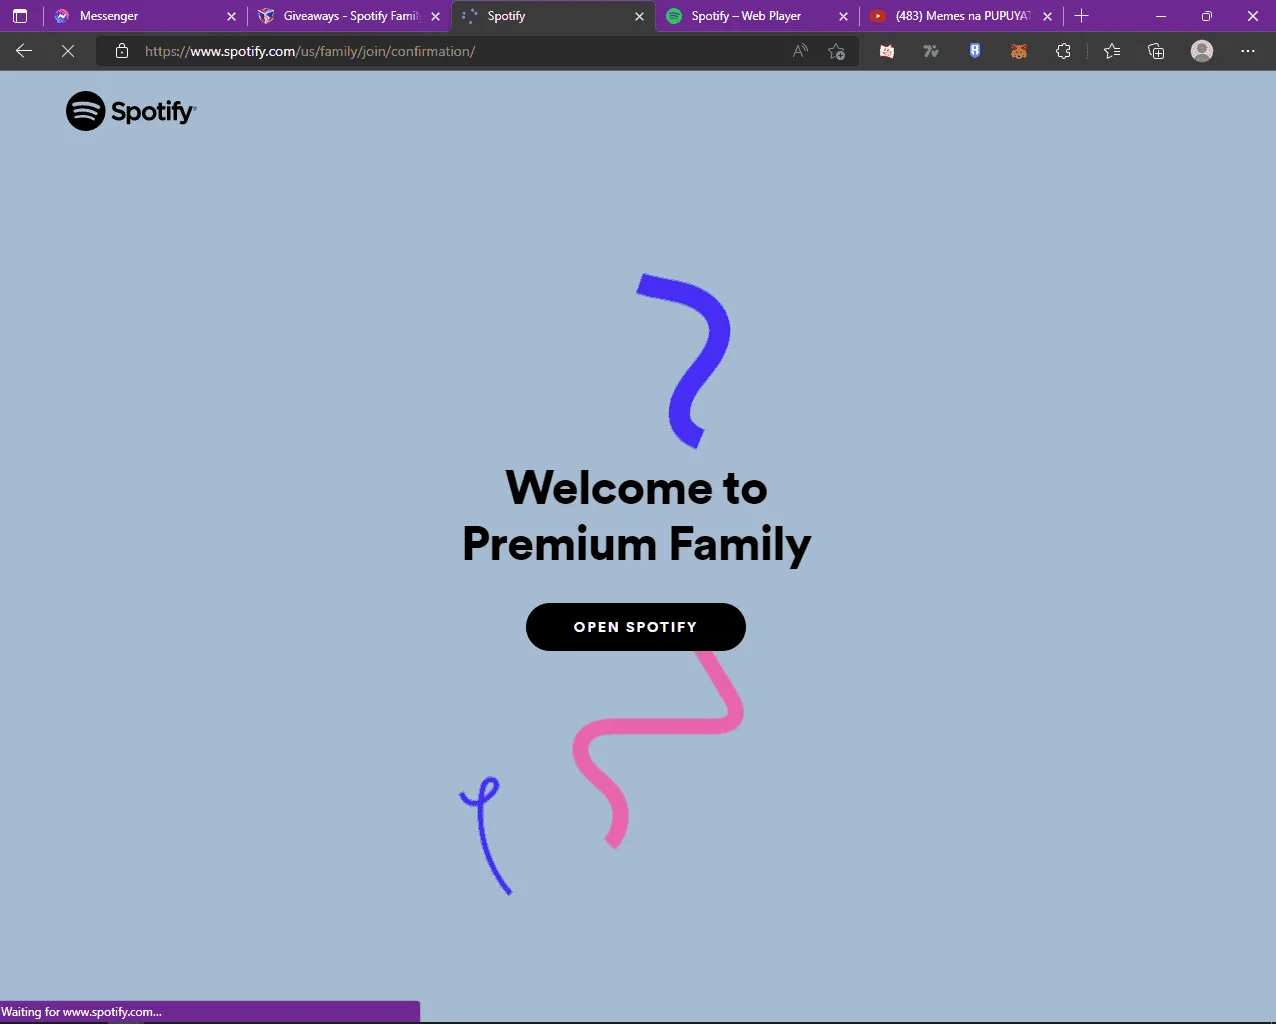Click the Spotify logo in page header
This screenshot has height=1024, width=1276.
[131, 111]
